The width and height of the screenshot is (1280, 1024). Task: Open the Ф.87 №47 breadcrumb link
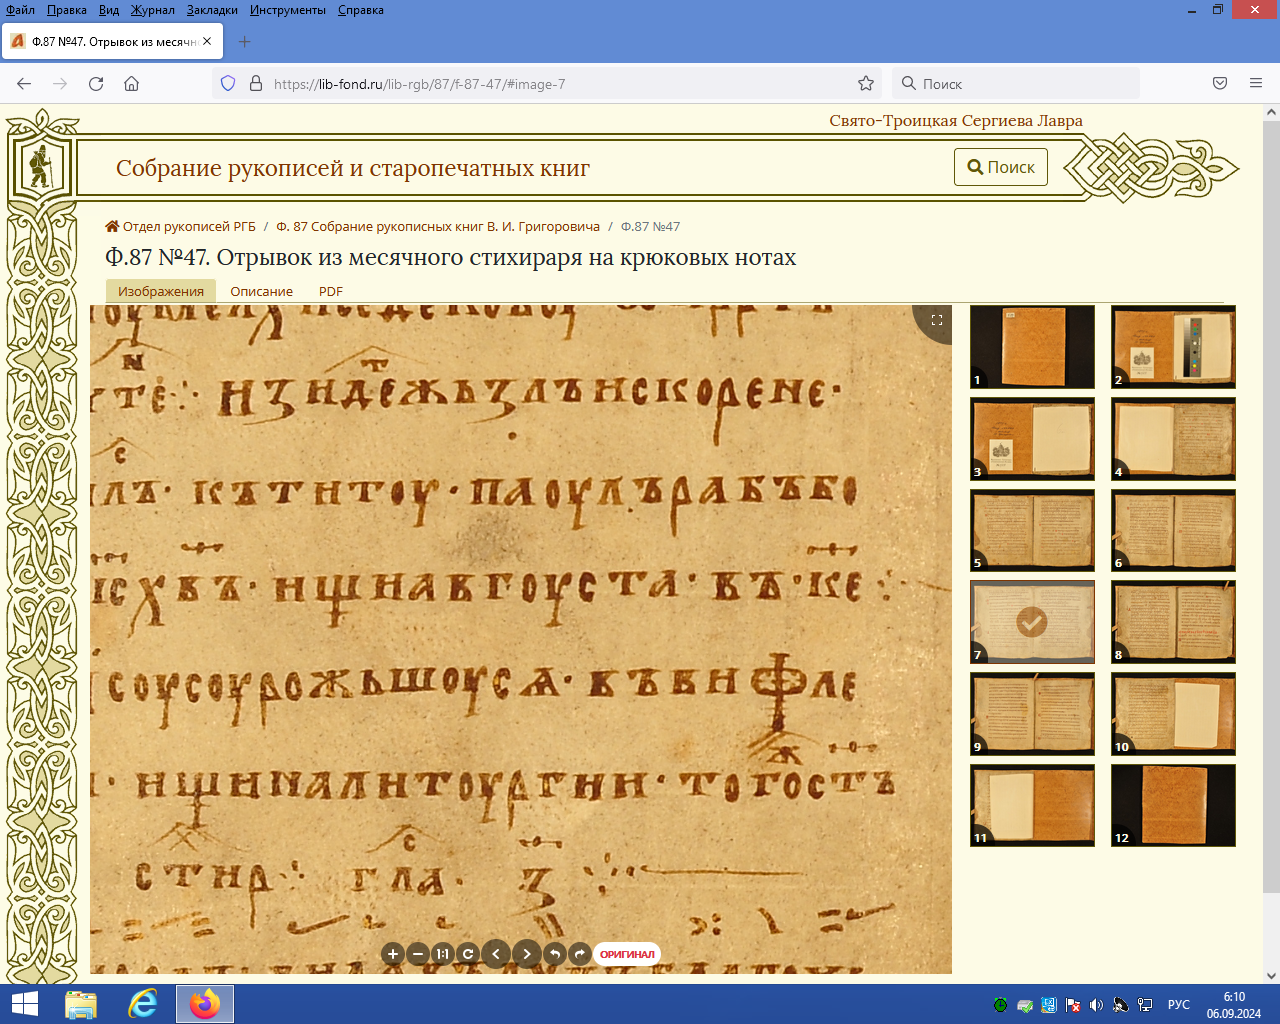(x=650, y=227)
